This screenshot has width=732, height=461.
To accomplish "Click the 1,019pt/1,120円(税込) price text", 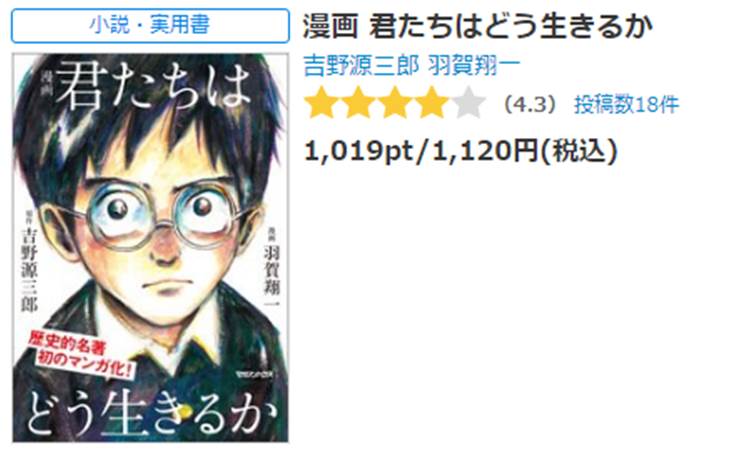I will pos(461,151).
